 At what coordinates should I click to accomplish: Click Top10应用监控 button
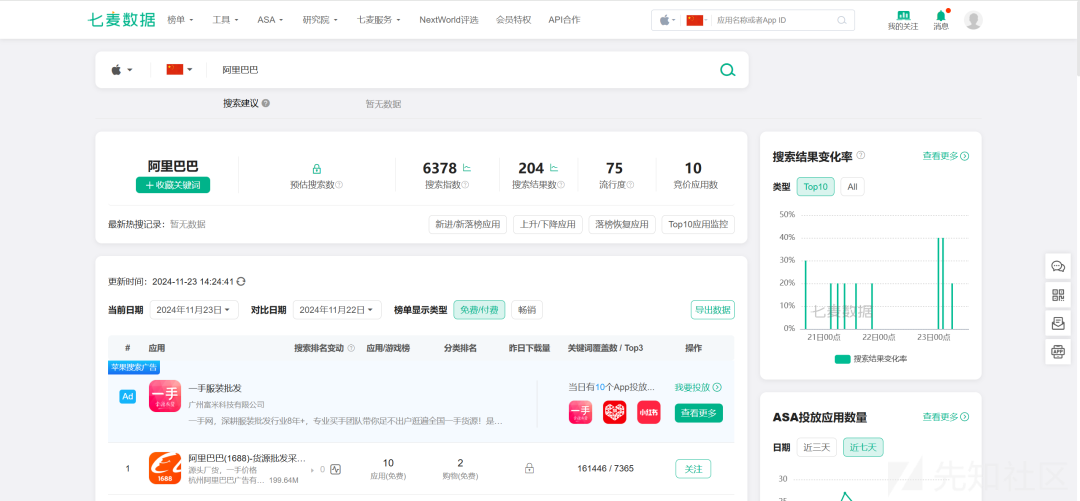pyautogui.click(x=698, y=225)
